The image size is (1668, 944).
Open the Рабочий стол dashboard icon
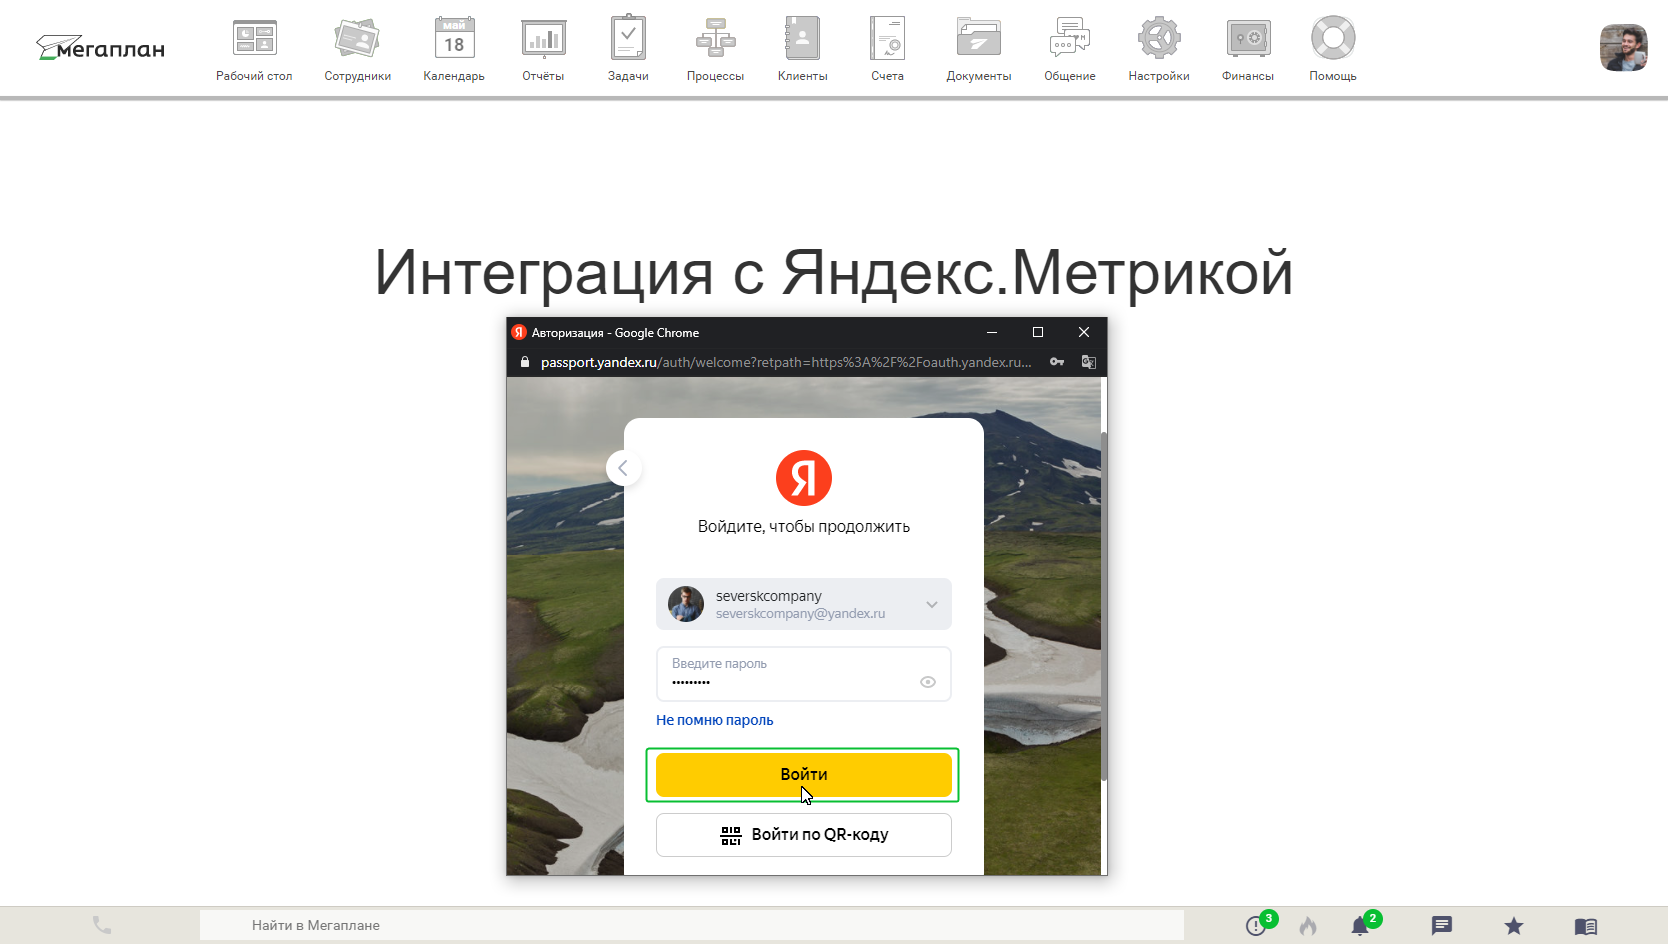click(254, 39)
